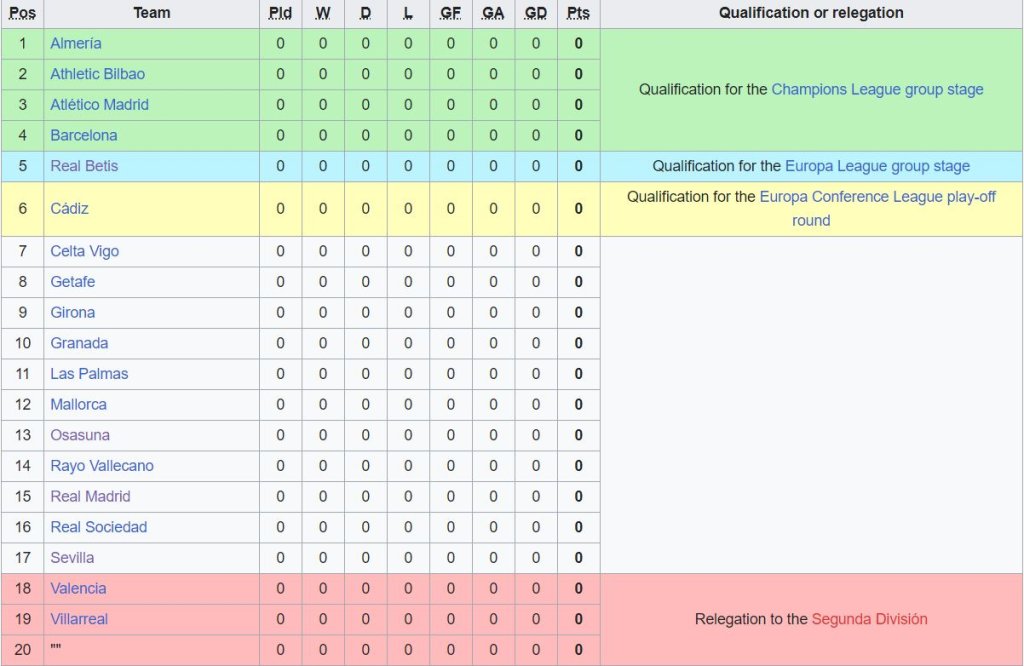Click the Pts column header abbreviation

[x=578, y=13]
